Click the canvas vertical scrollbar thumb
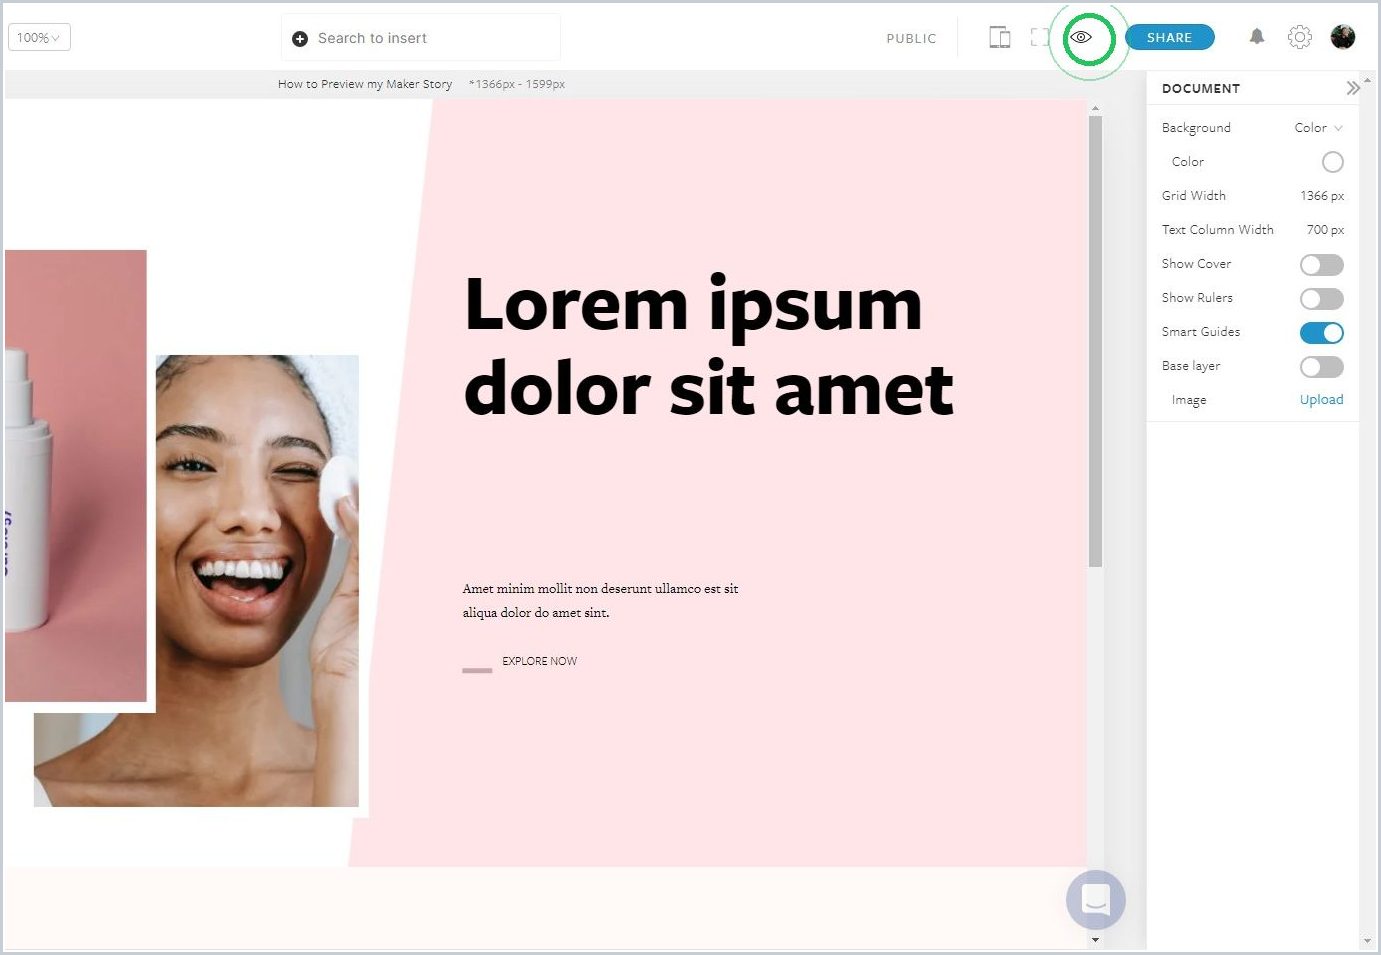 coord(1095,341)
